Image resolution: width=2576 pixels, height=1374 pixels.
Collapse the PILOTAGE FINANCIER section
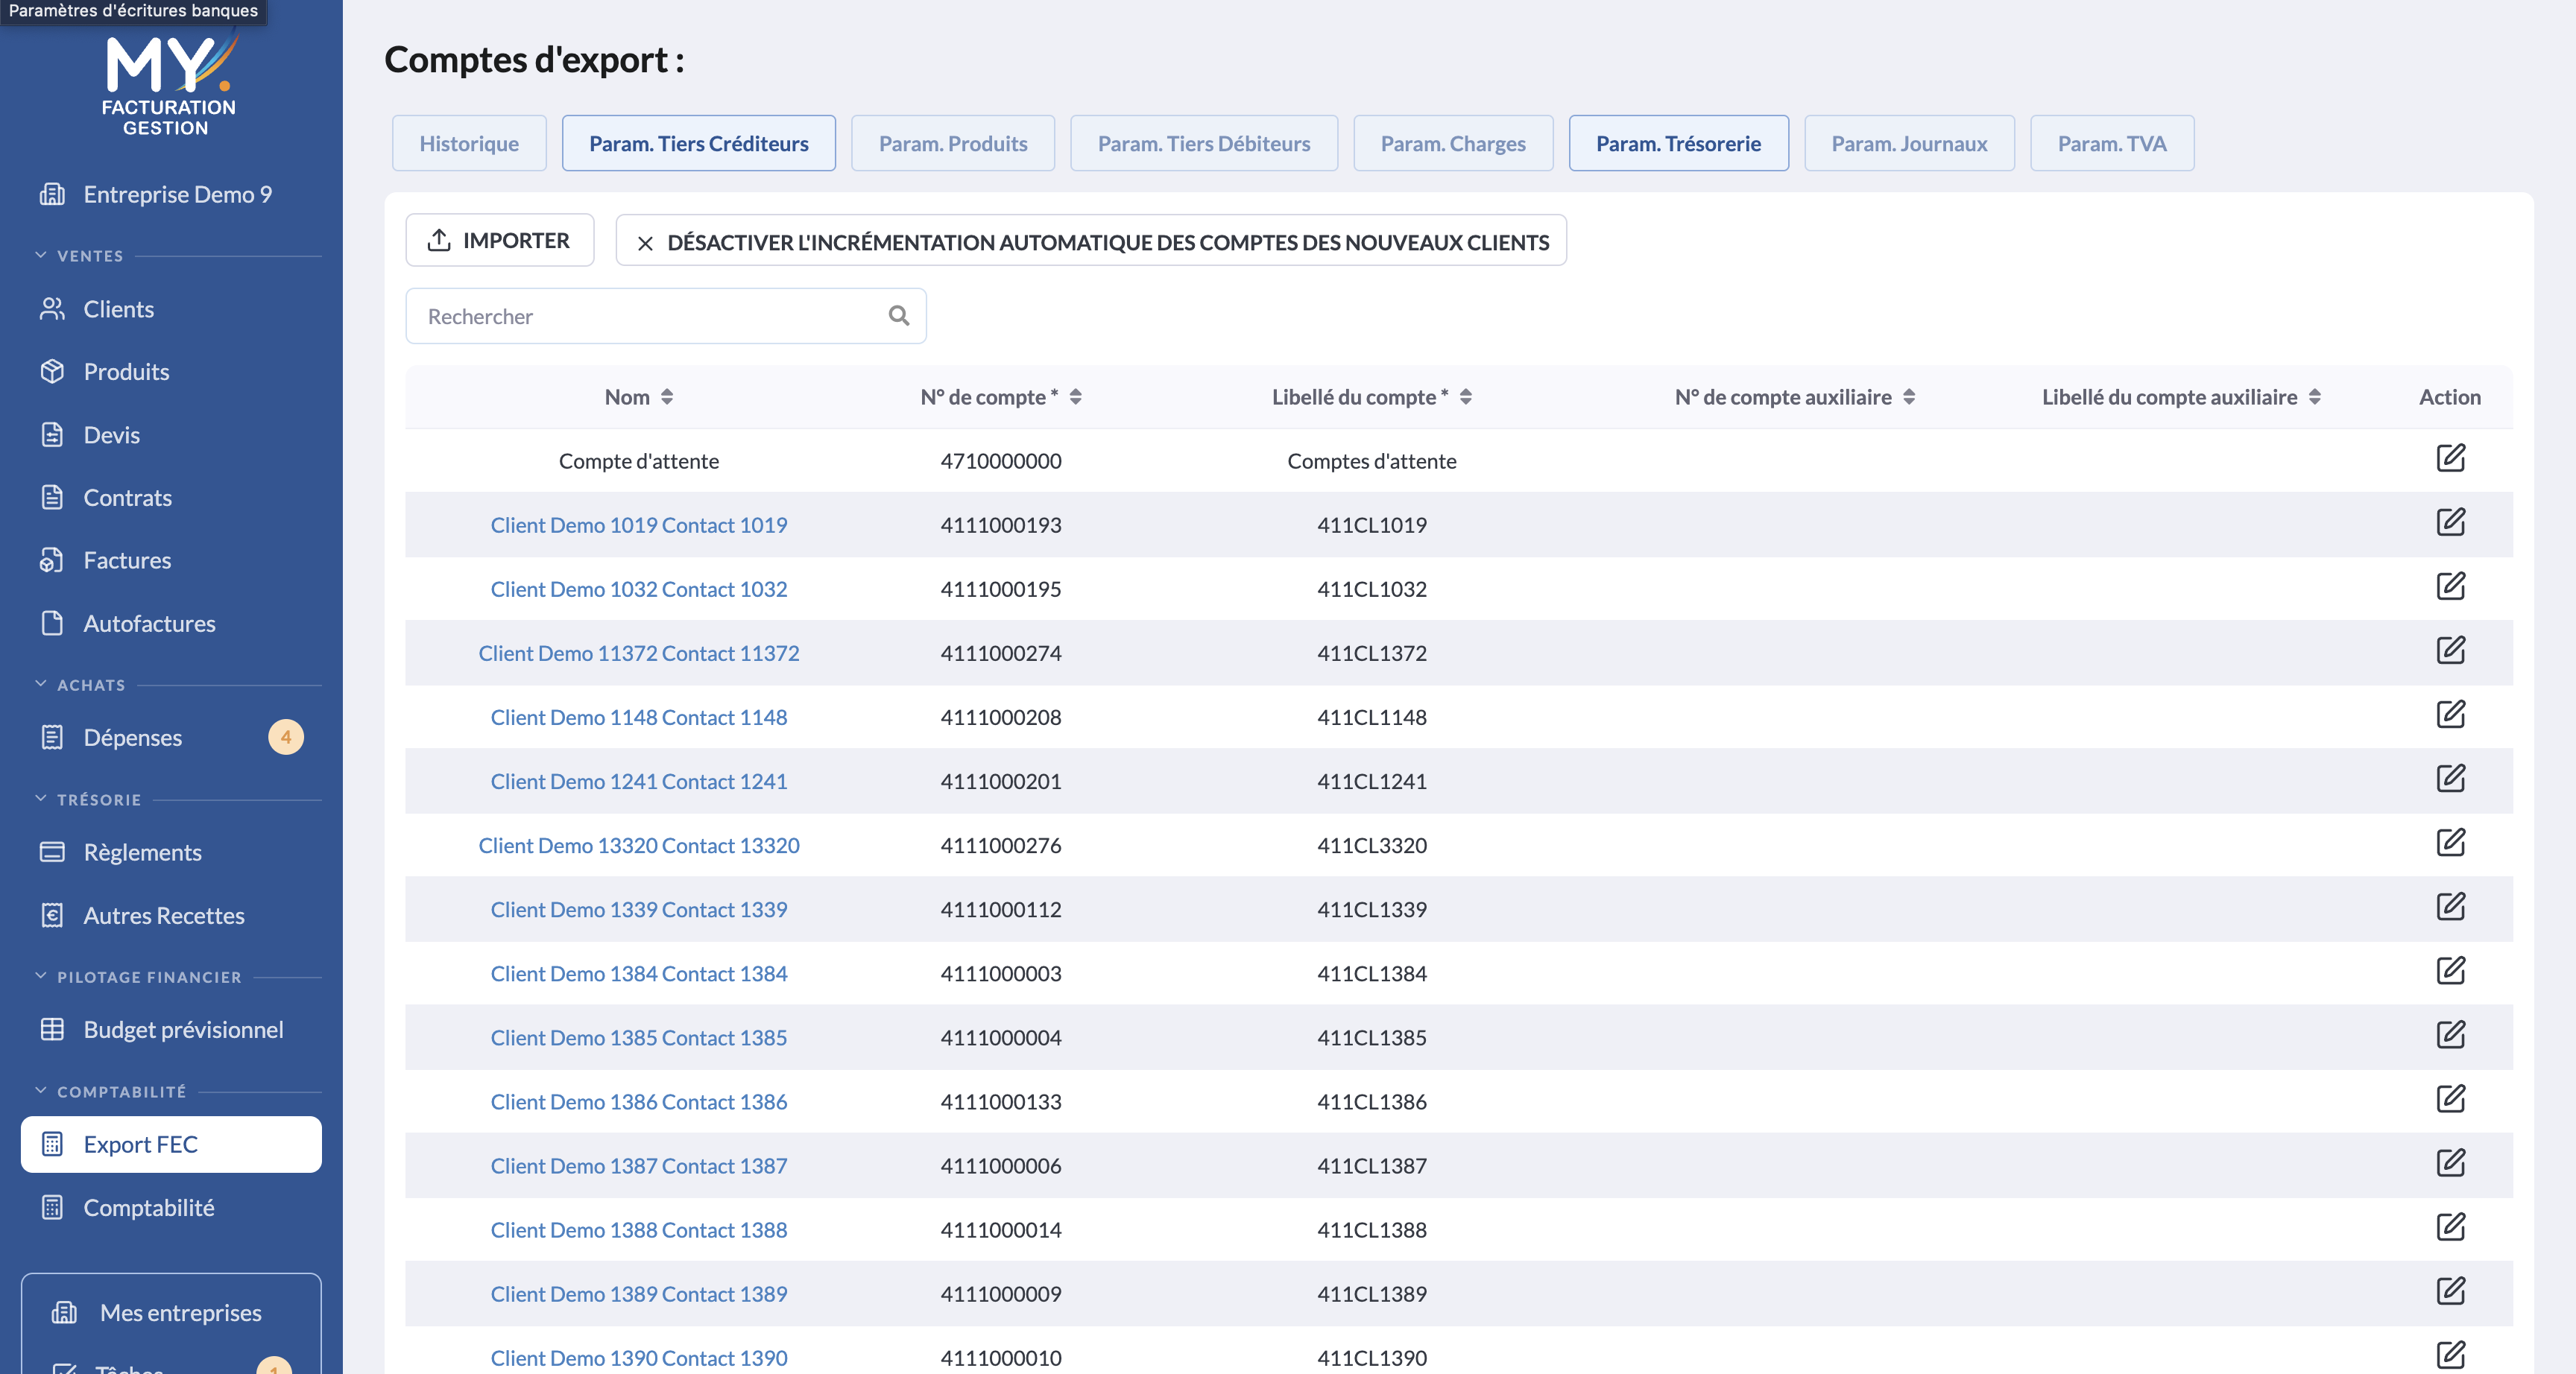tap(41, 976)
